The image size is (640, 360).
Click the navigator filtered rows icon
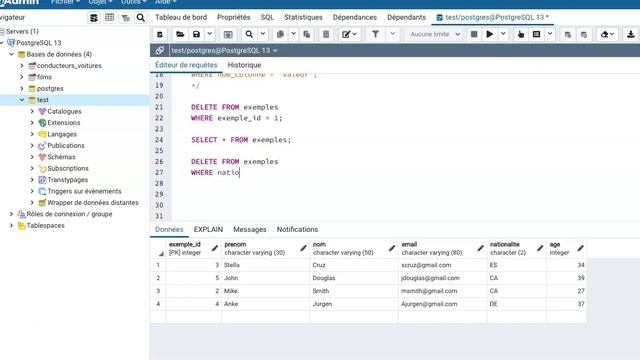(x=125, y=18)
